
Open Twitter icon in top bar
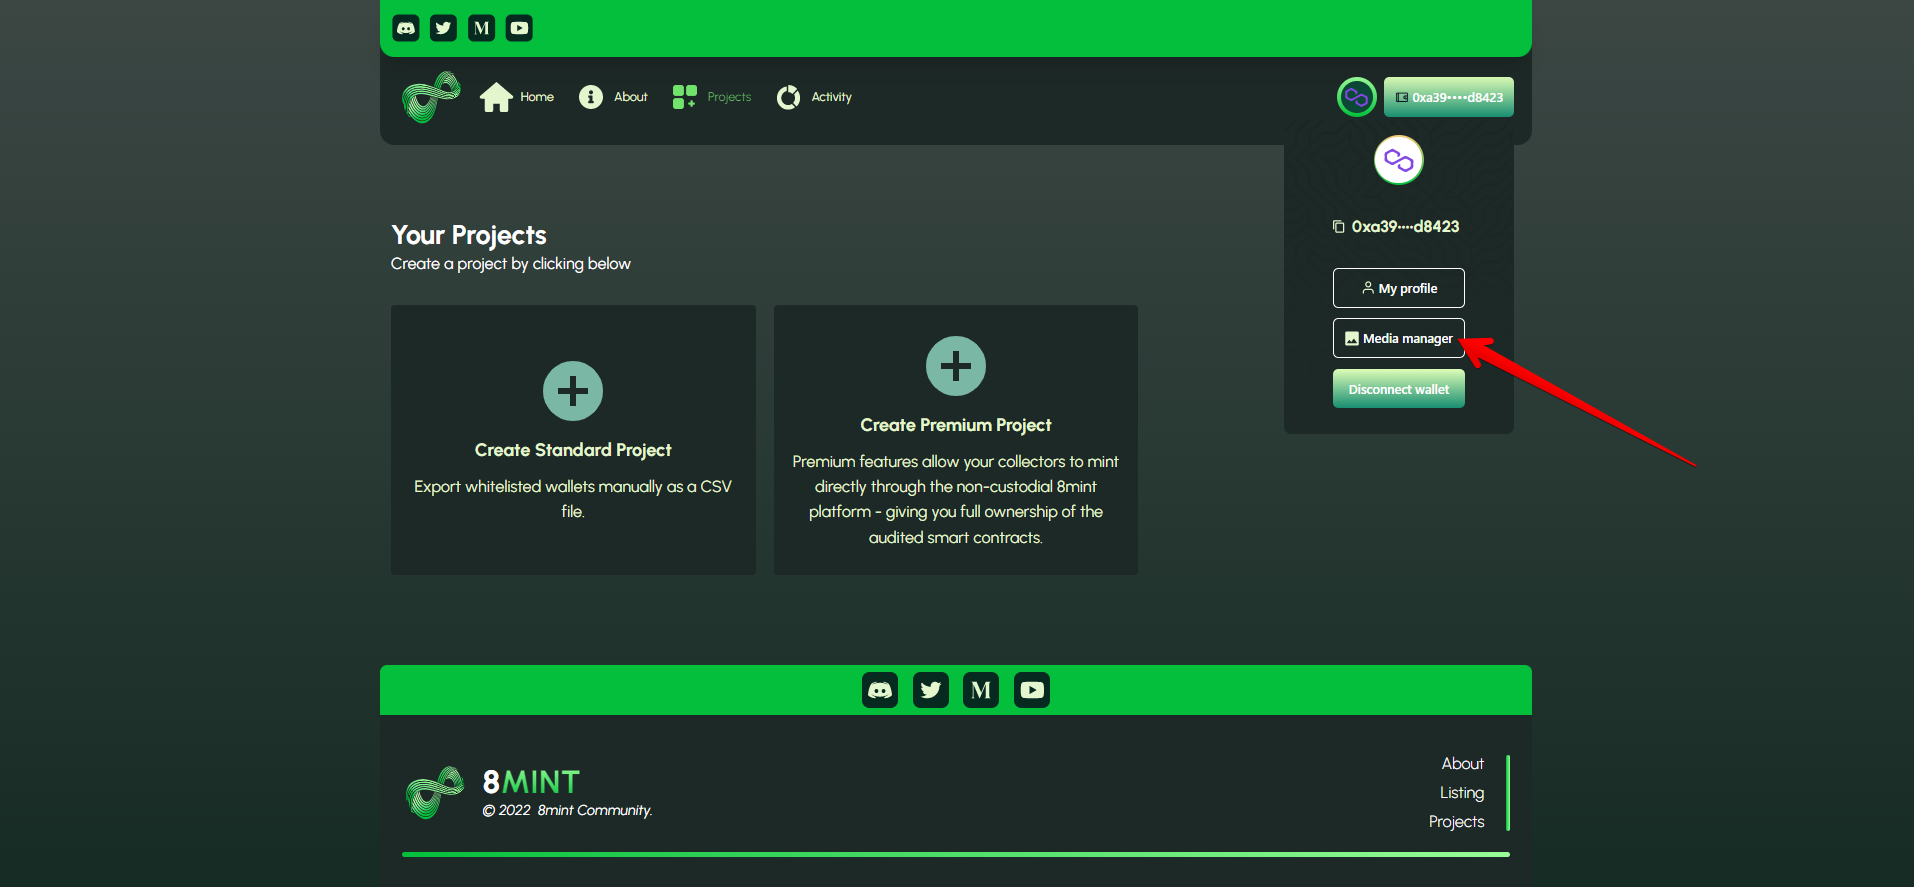pyautogui.click(x=443, y=28)
